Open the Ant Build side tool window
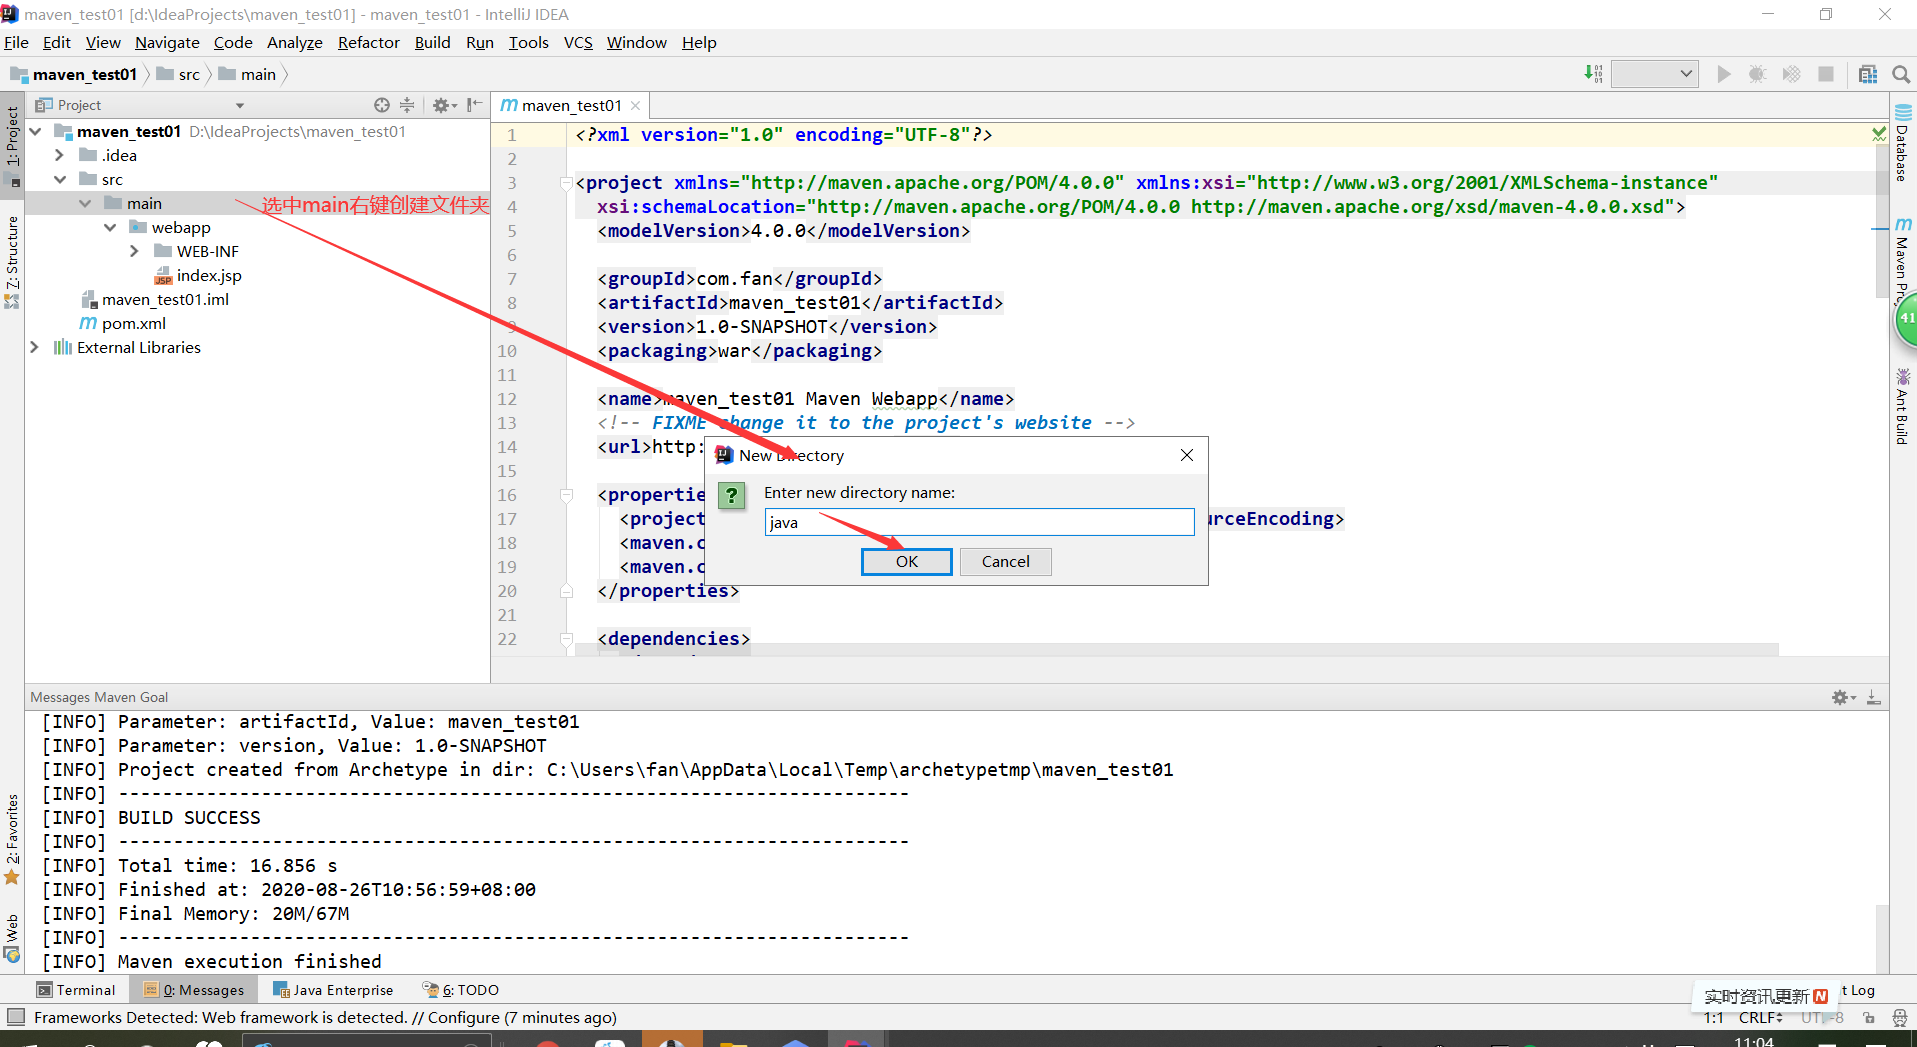This screenshot has height=1047, width=1917. (x=1902, y=407)
